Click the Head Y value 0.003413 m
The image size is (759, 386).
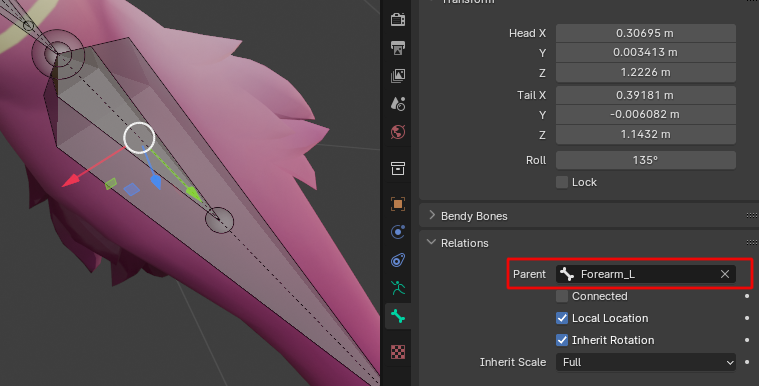(646, 52)
